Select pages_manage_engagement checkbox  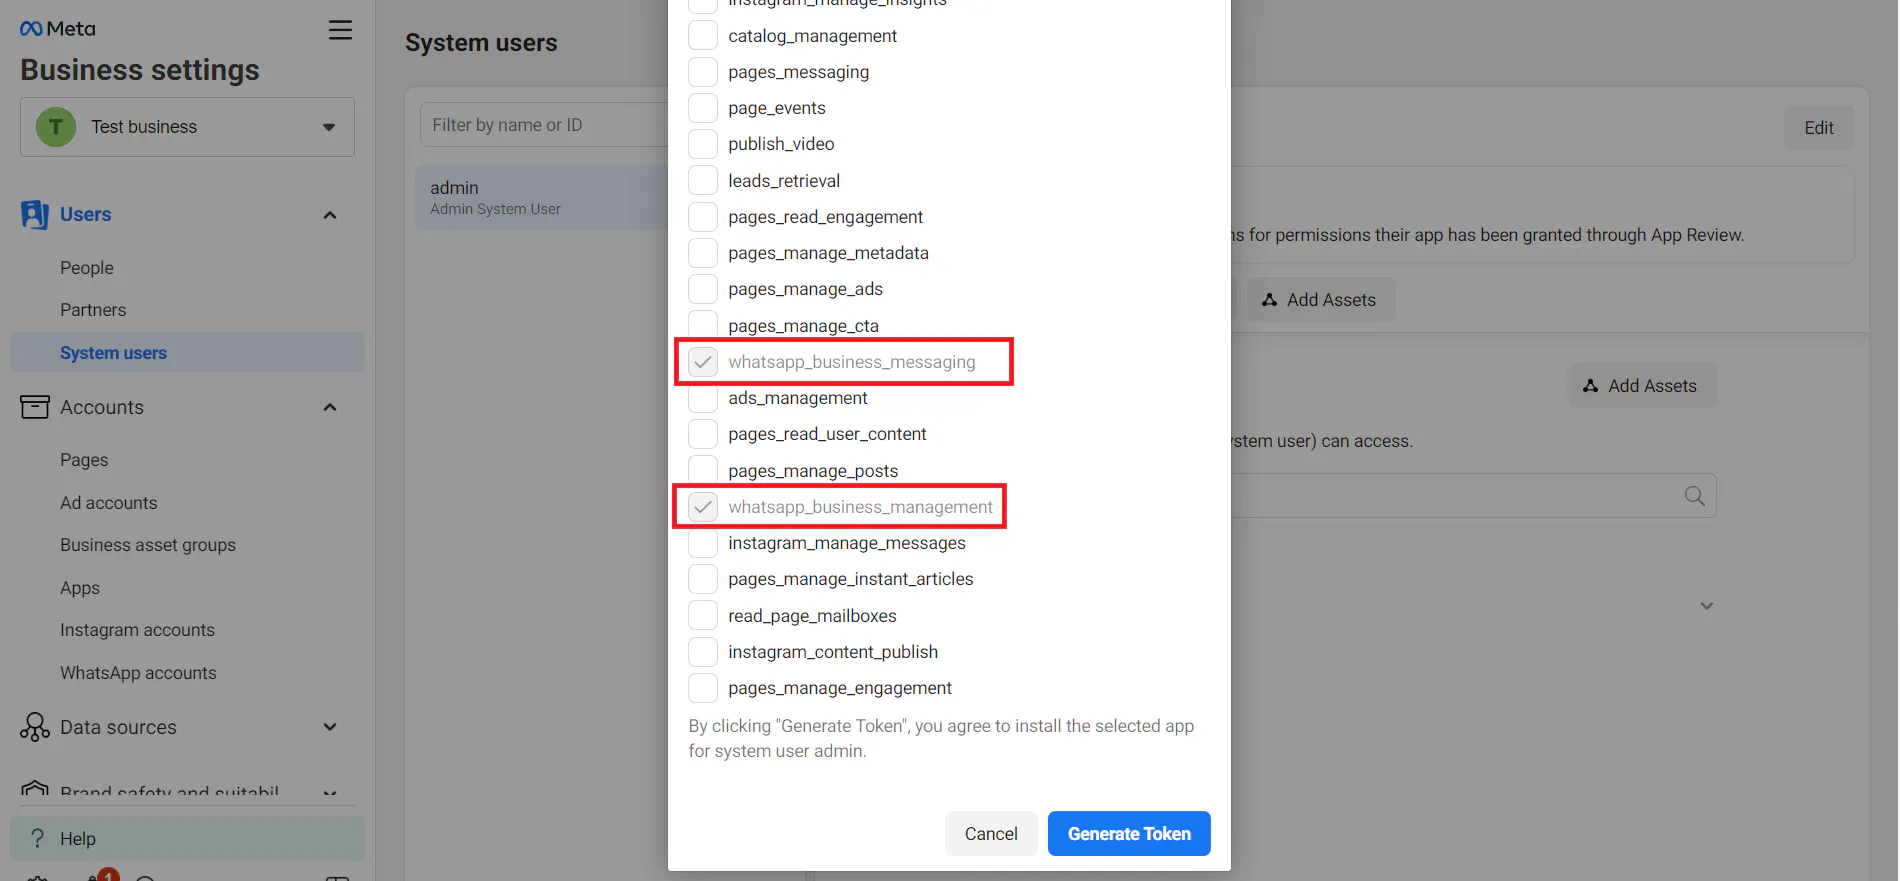(703, 688)
